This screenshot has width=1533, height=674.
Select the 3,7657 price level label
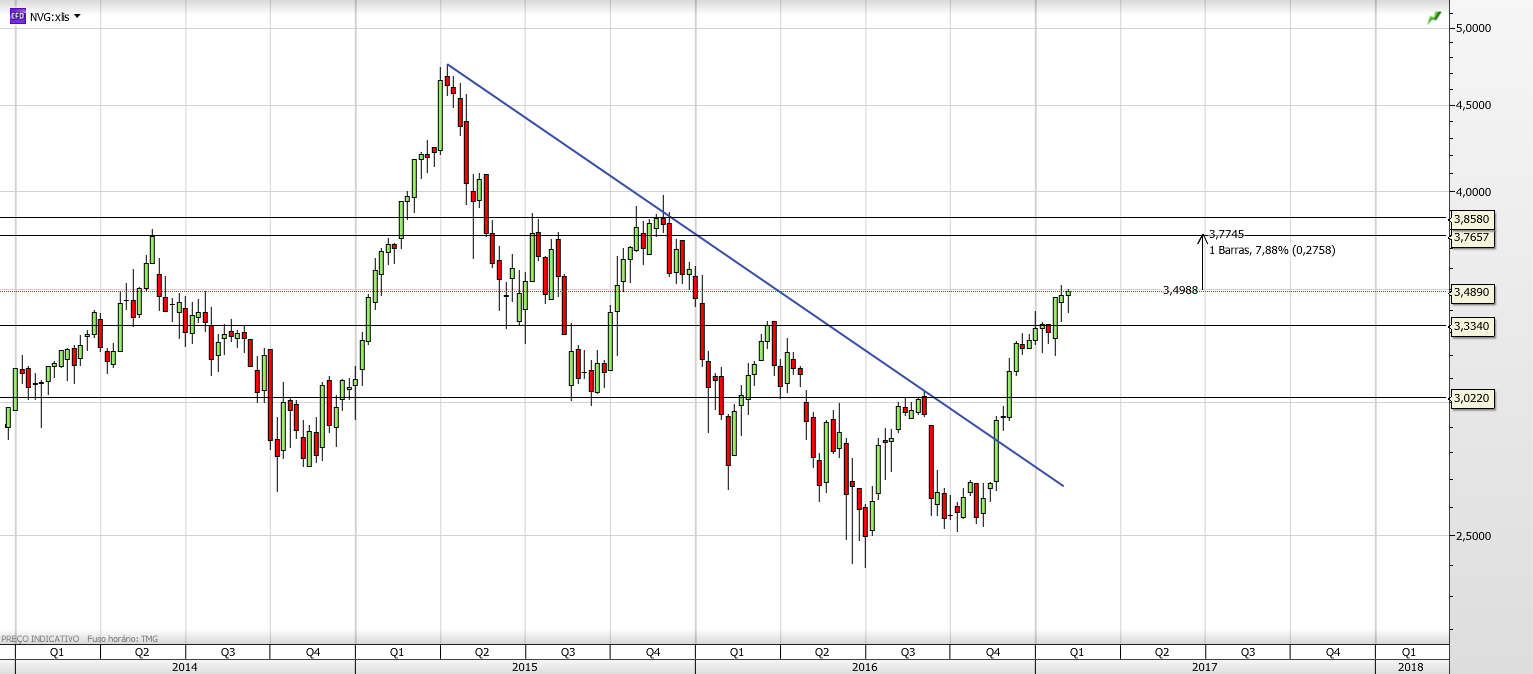(1472, 237)
